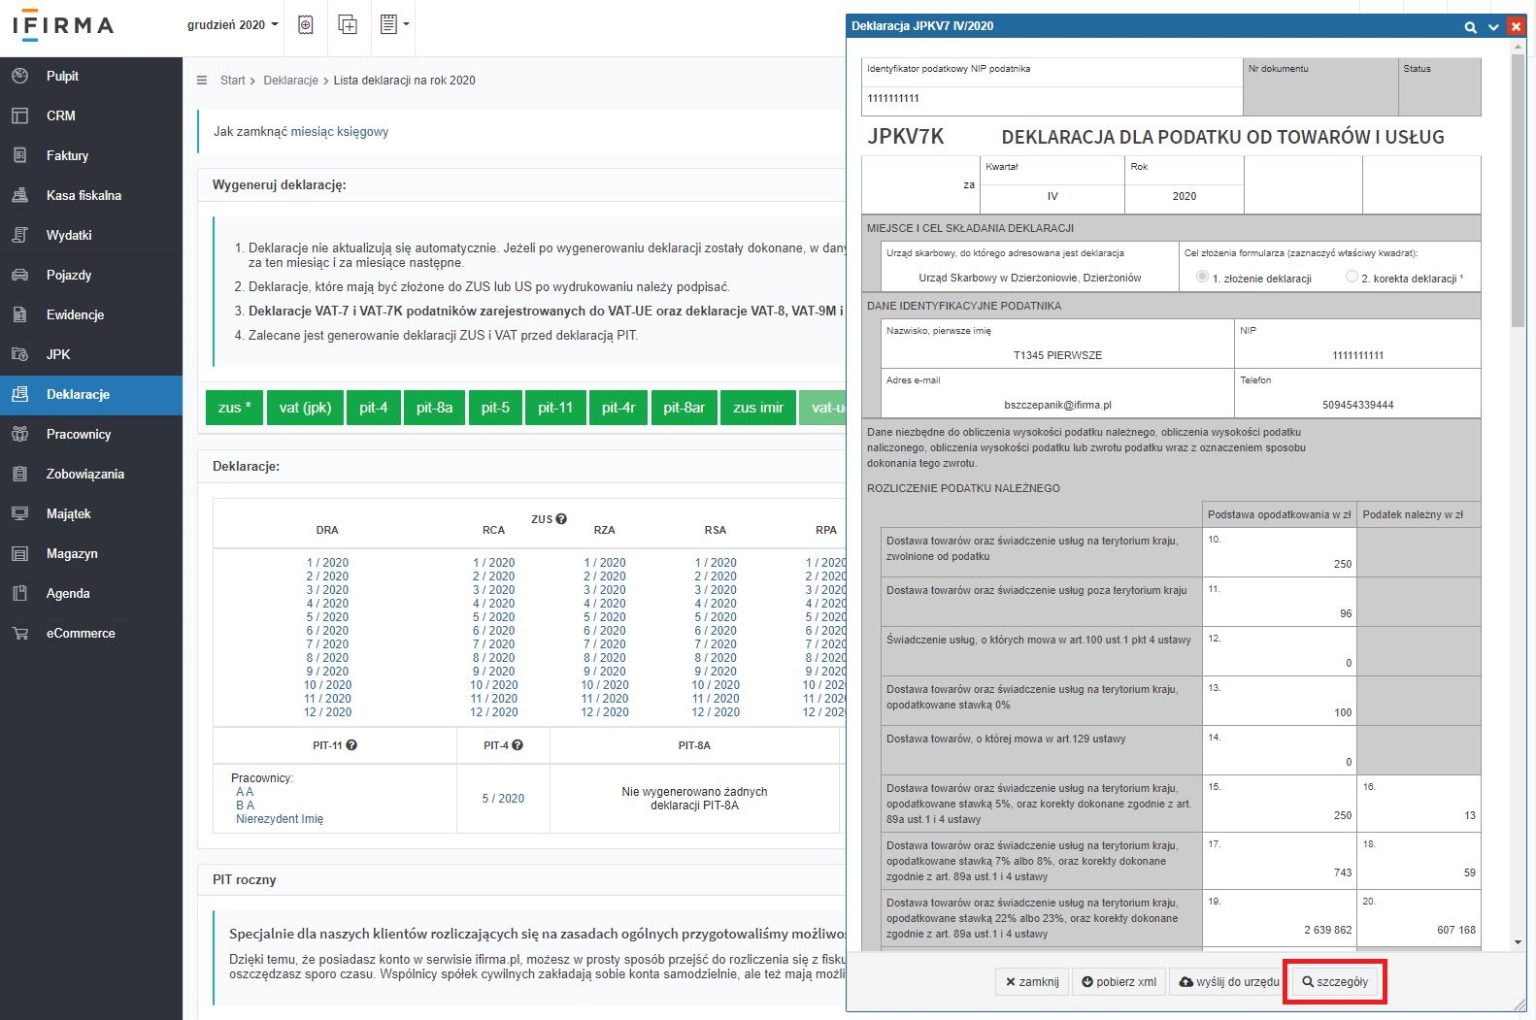This screenshot has width=1536, height=1020.
Task: Select radio 'złożenie deklaracji'
Action: [x=1202, y=277]
